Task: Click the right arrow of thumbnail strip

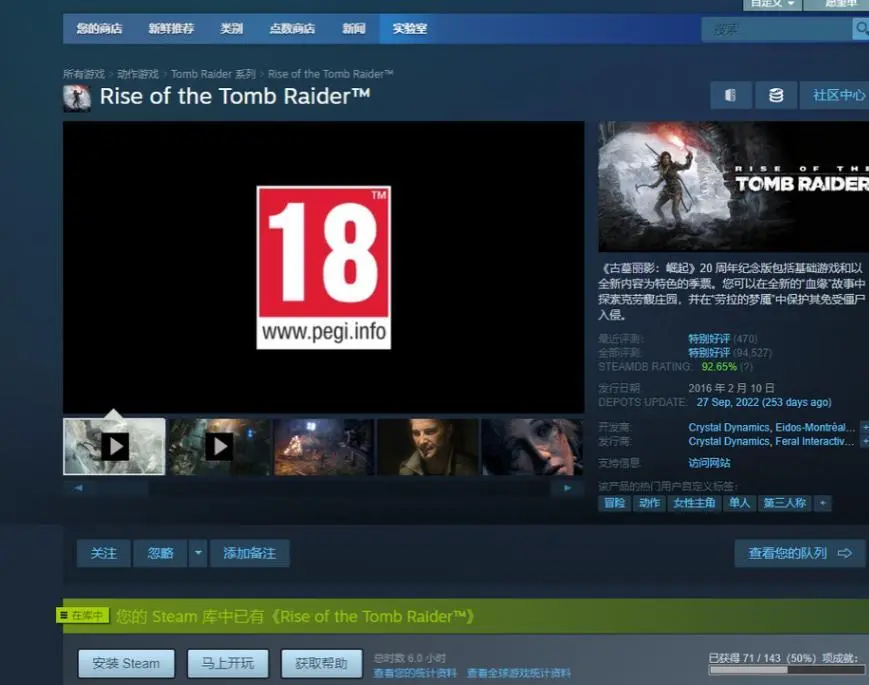Action: coord(568,488)
